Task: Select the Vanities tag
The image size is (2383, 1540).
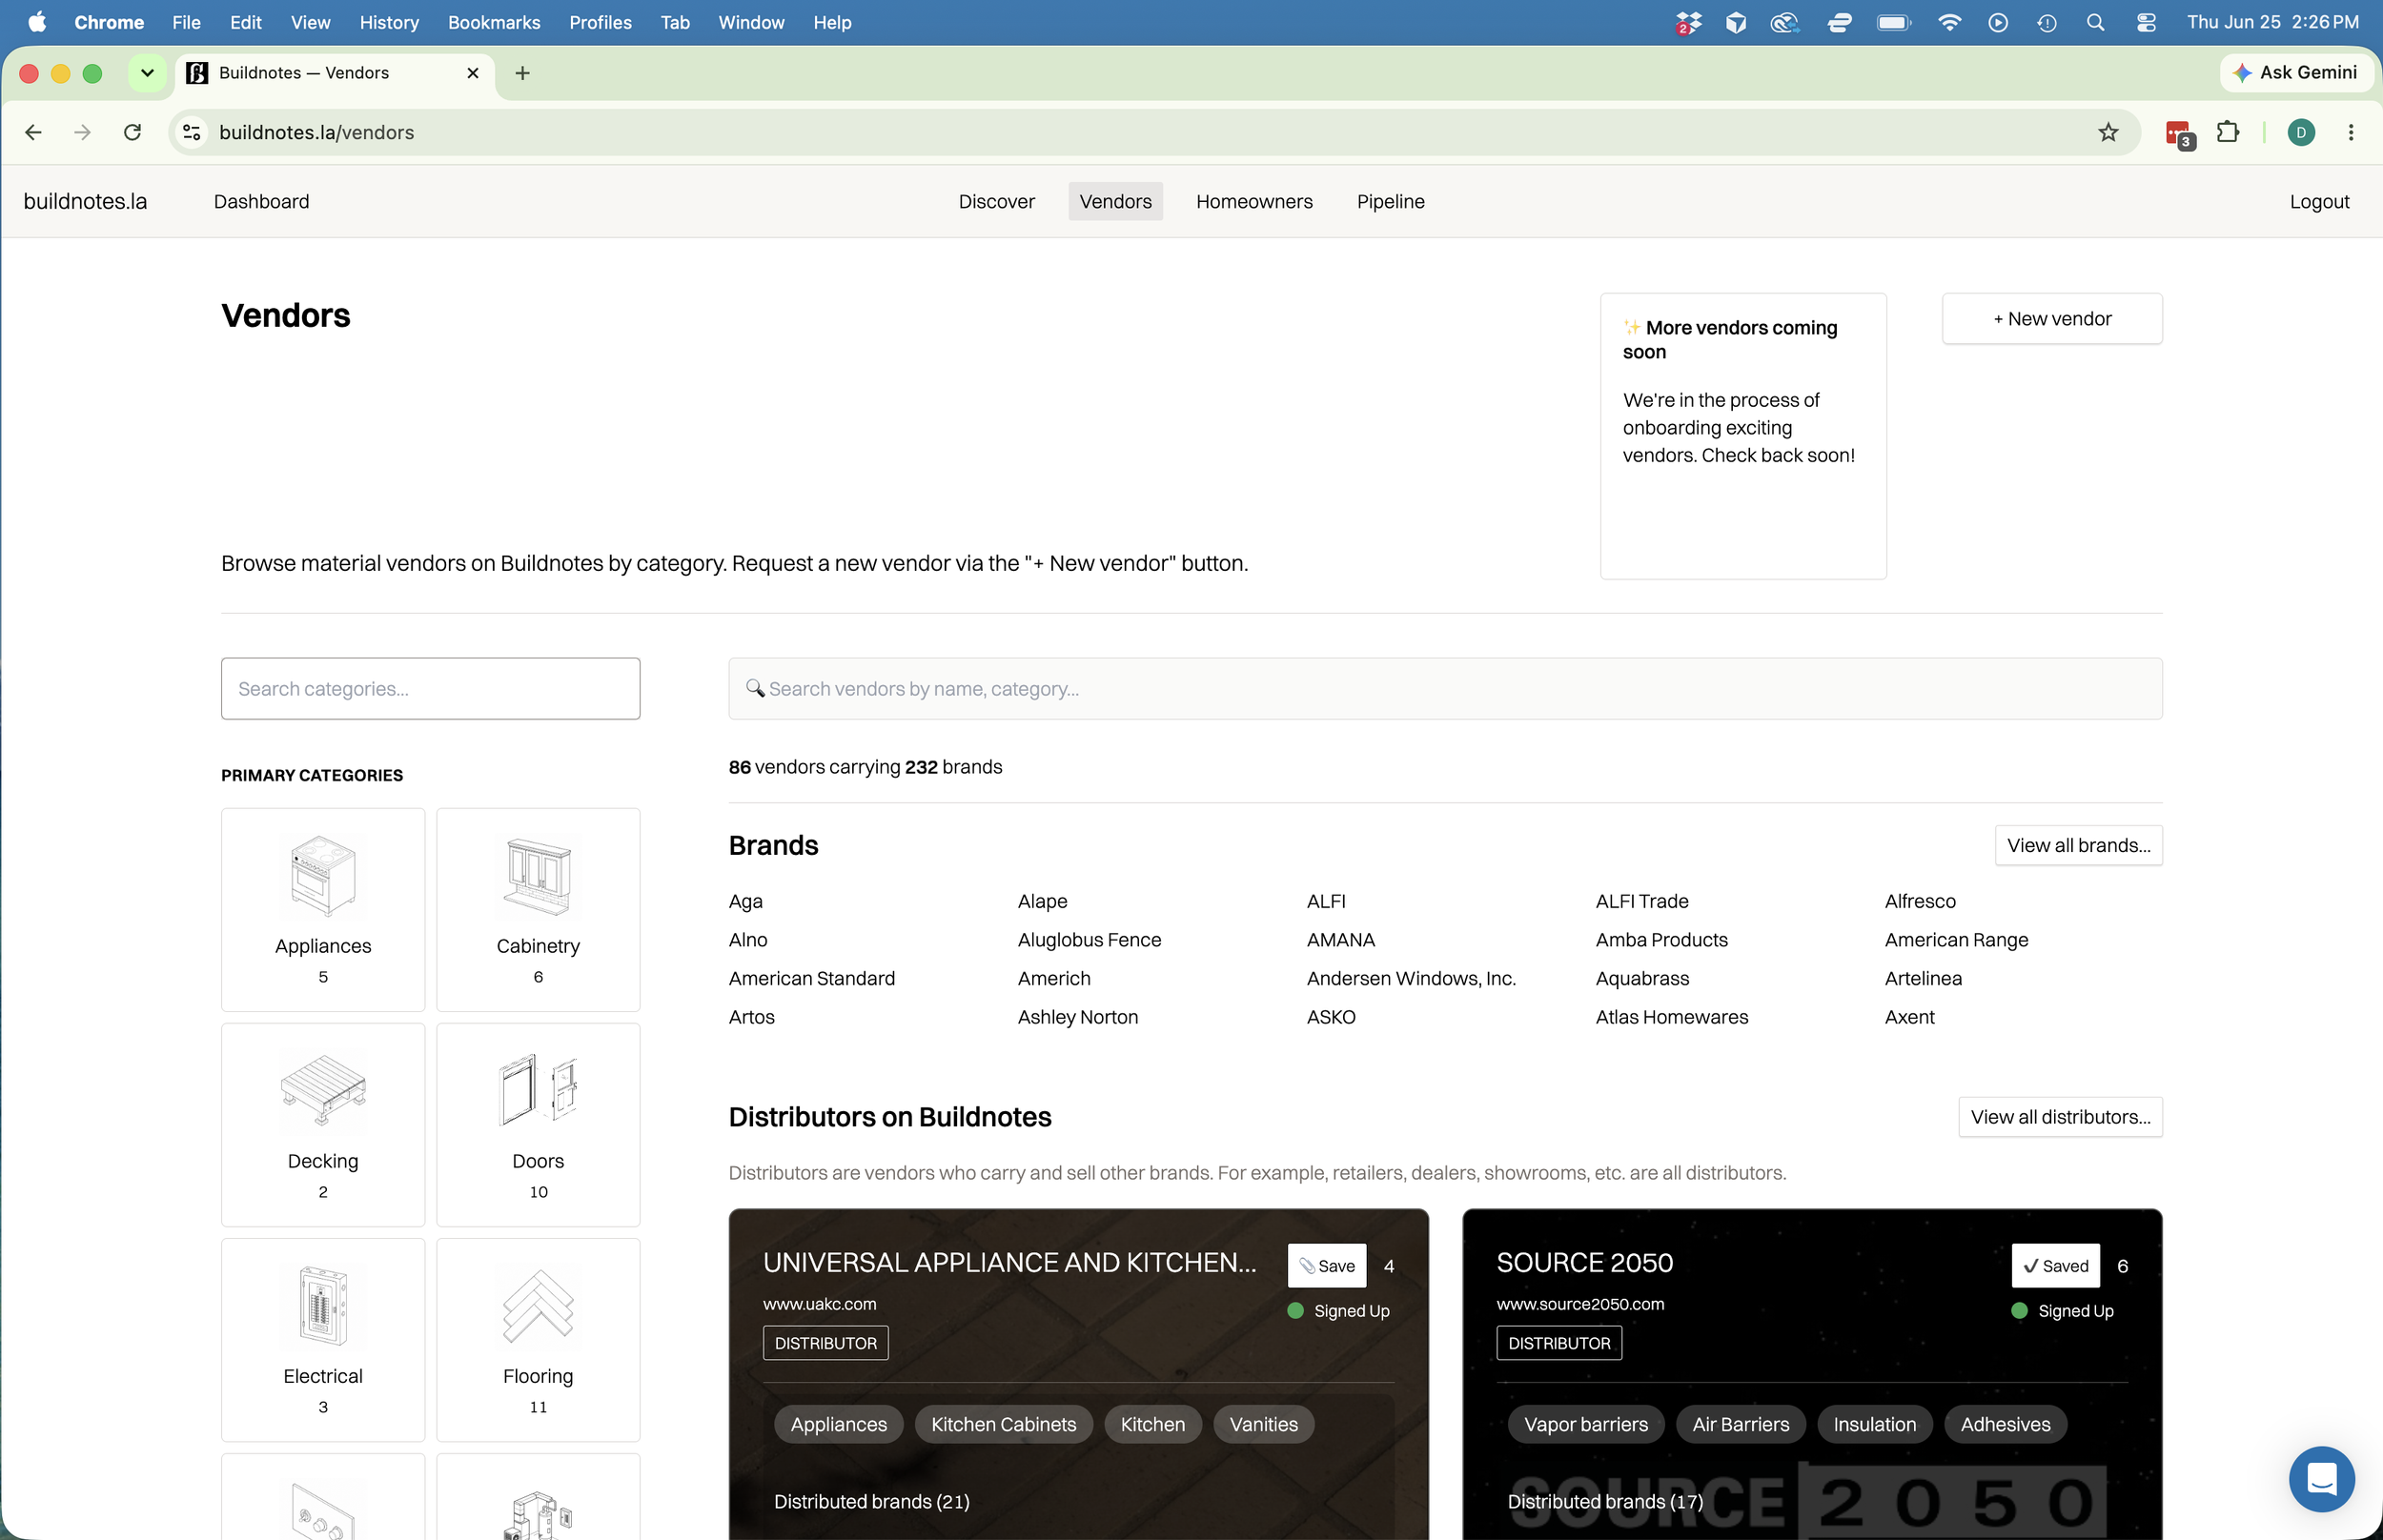Action: click(1263, 1424)
